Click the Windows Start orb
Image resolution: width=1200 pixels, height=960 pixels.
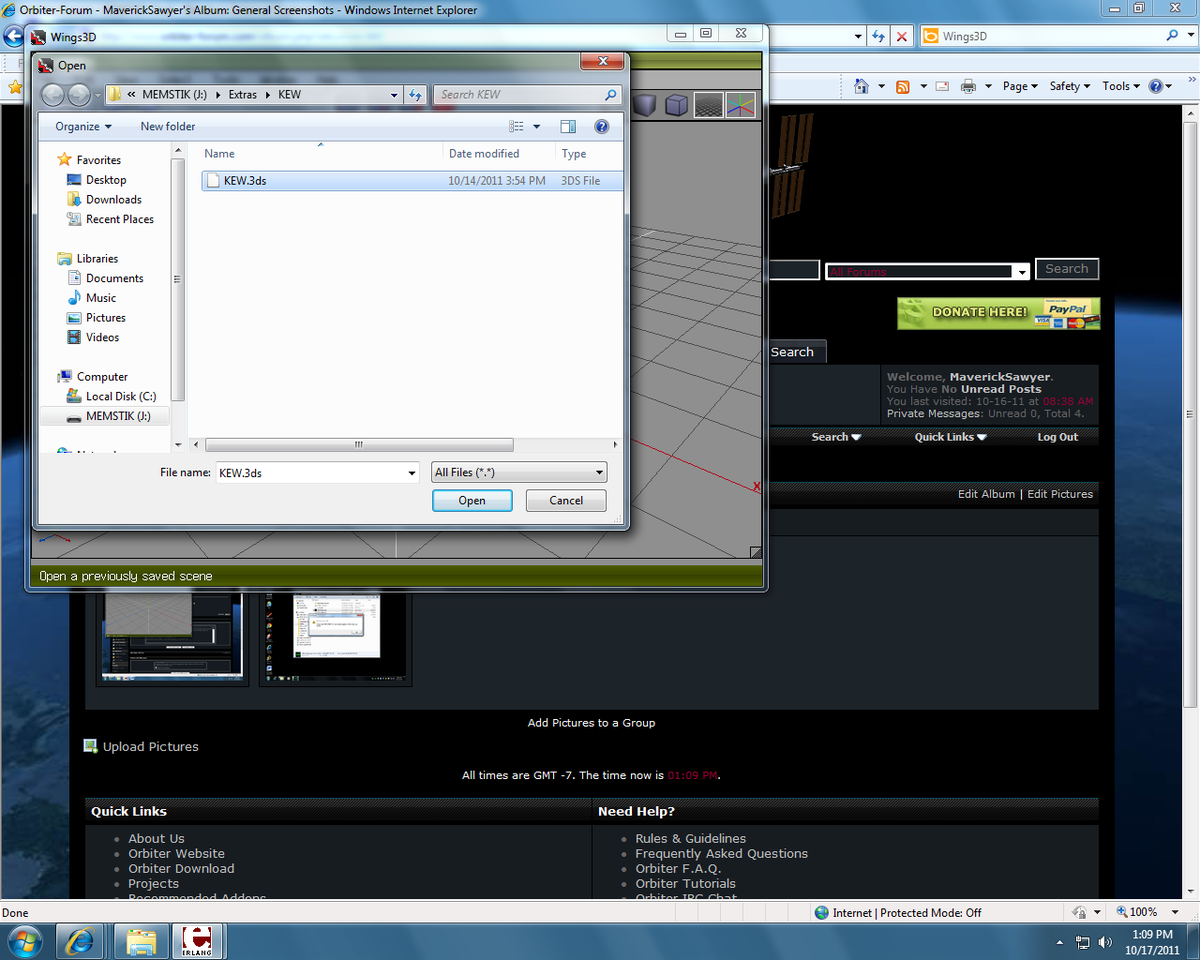(24, 941)
